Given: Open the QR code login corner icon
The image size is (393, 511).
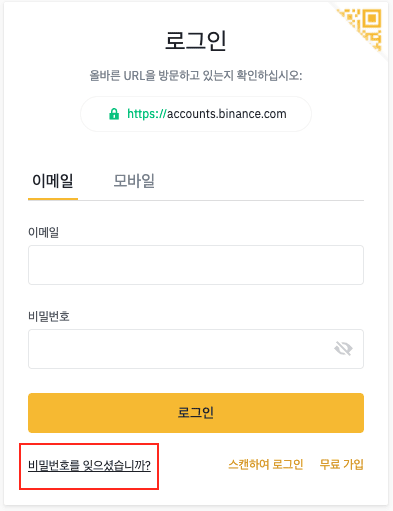Looking at the screenshot, I should (x=363, y=28).
